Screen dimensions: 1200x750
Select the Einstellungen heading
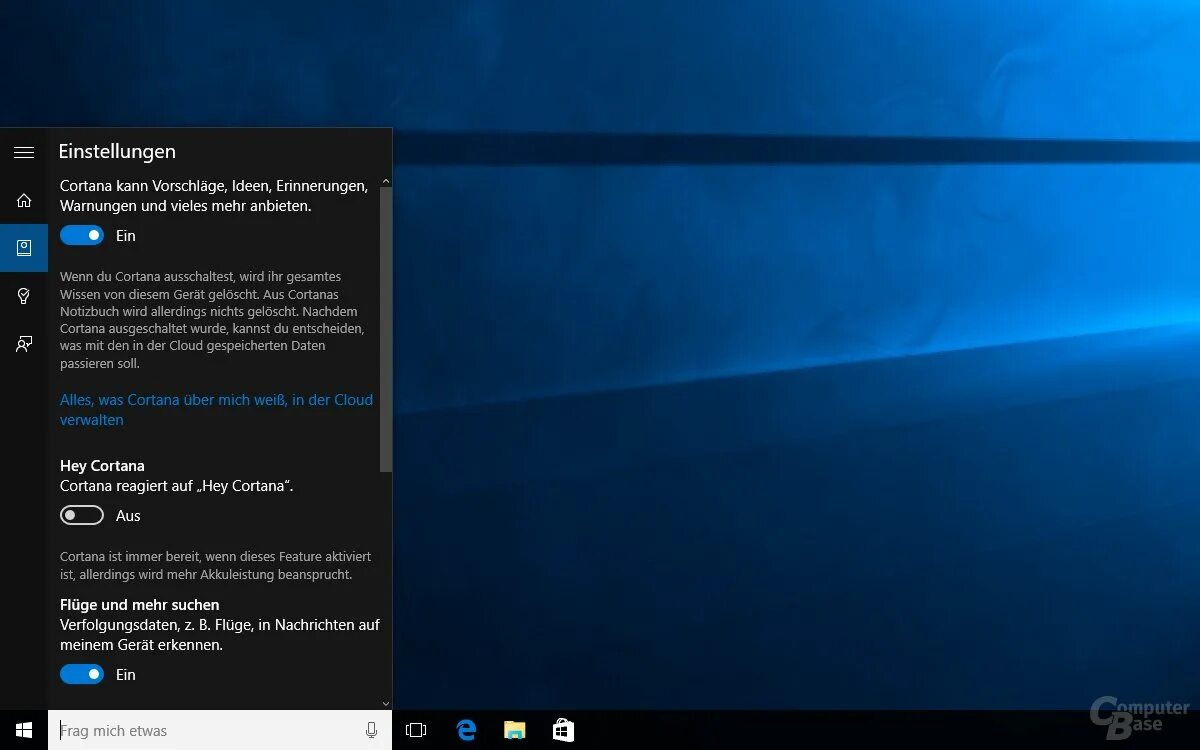pos(117,152)
